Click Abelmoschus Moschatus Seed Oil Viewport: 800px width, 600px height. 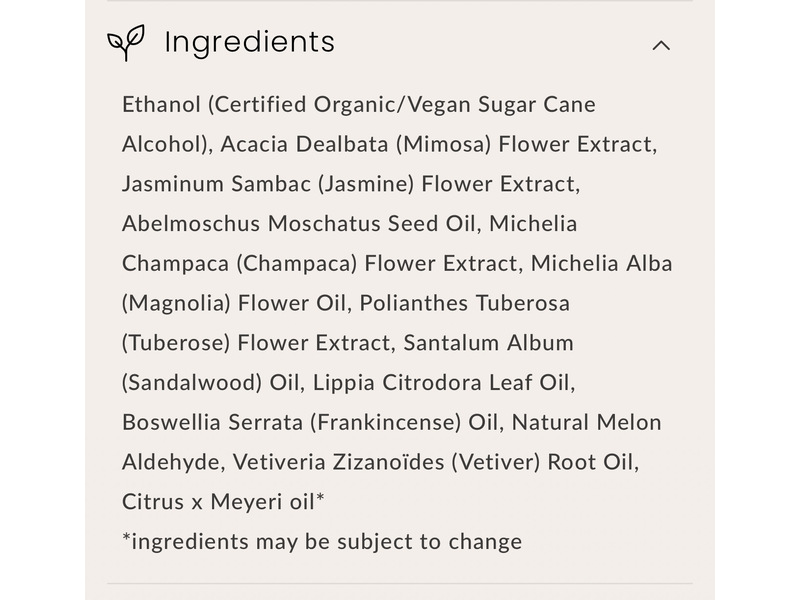coord(298,224)
